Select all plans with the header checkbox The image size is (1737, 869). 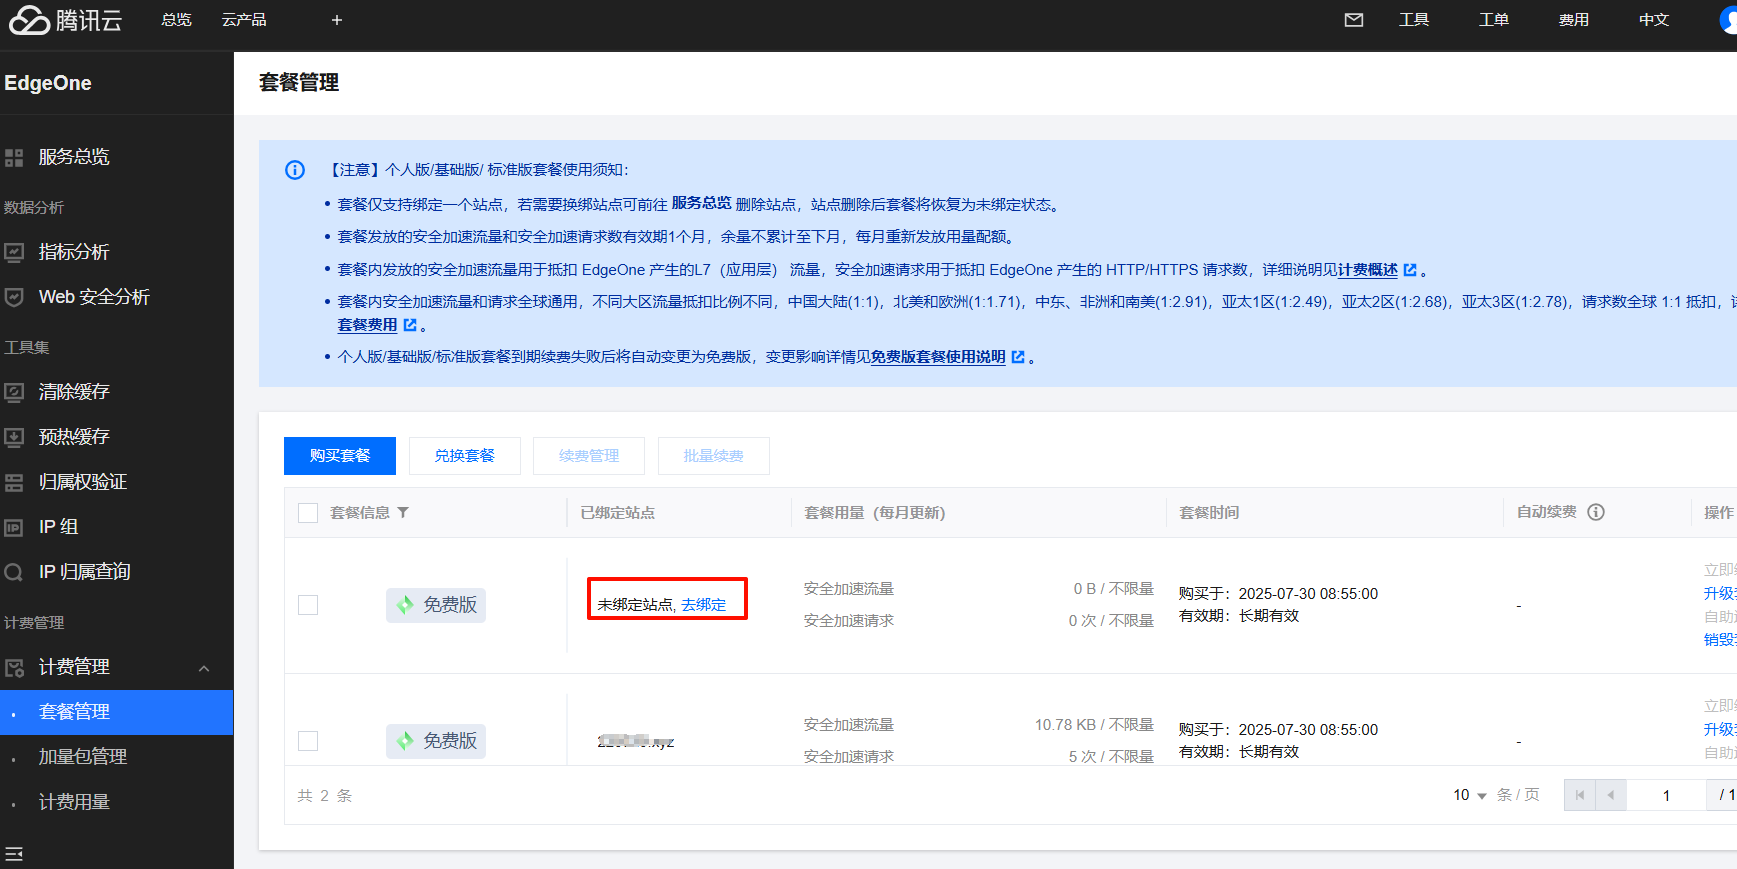click(308, 513)
